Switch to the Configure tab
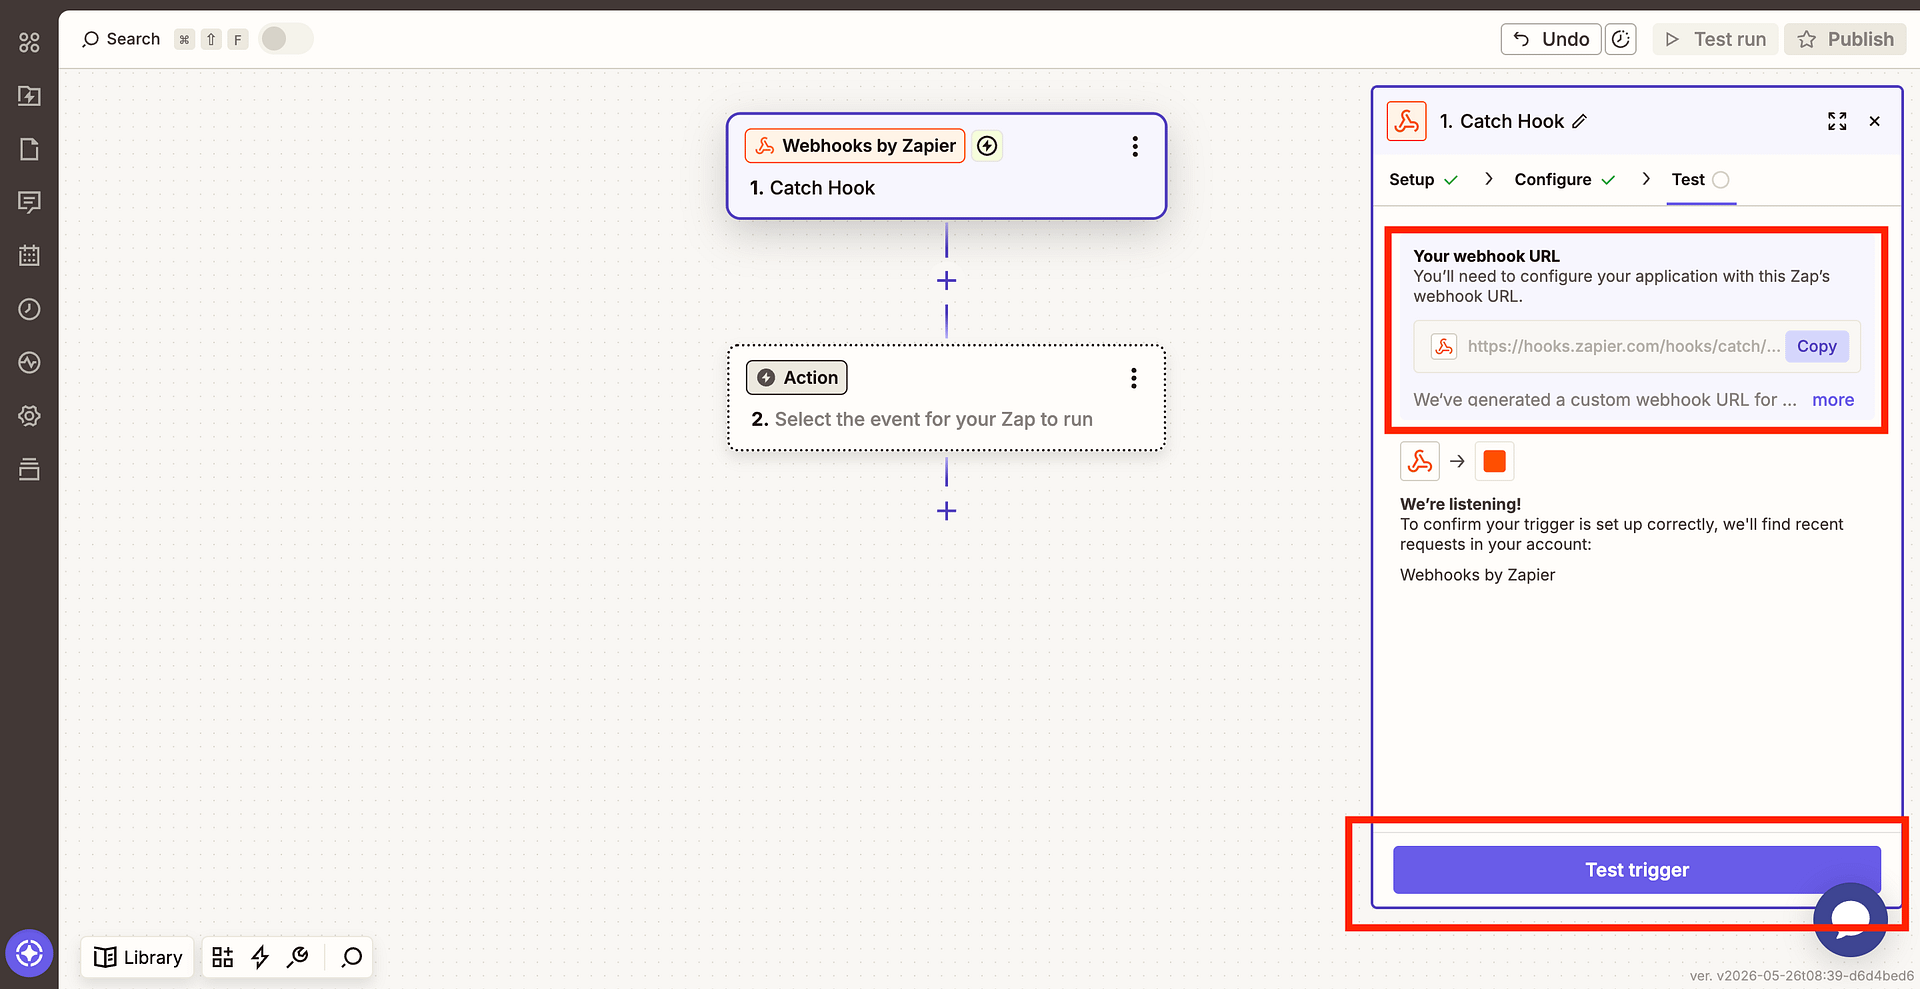Screen dimensions: 1920x989 tap(1565, 179)
